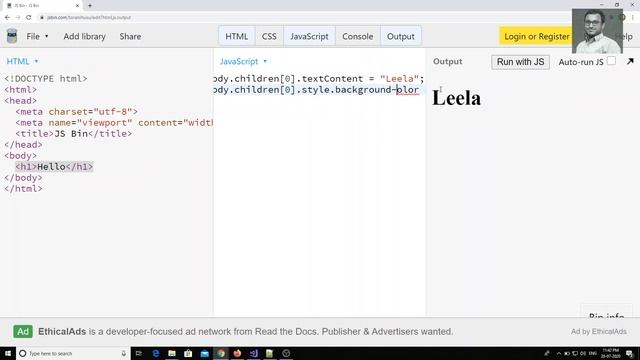Open the Chrome three-dot menu

633,17
